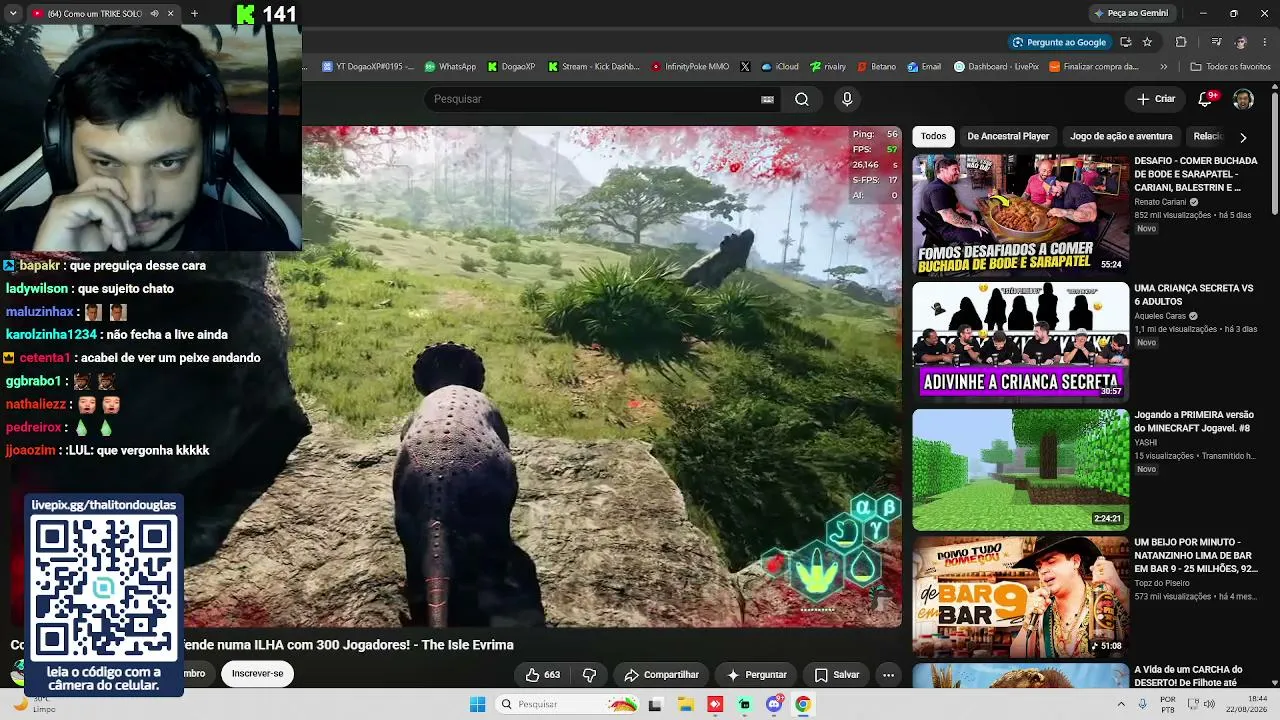Expand the tab search dropdown arrow
This screenshot has height=720, width=1280.
[13, 14]
